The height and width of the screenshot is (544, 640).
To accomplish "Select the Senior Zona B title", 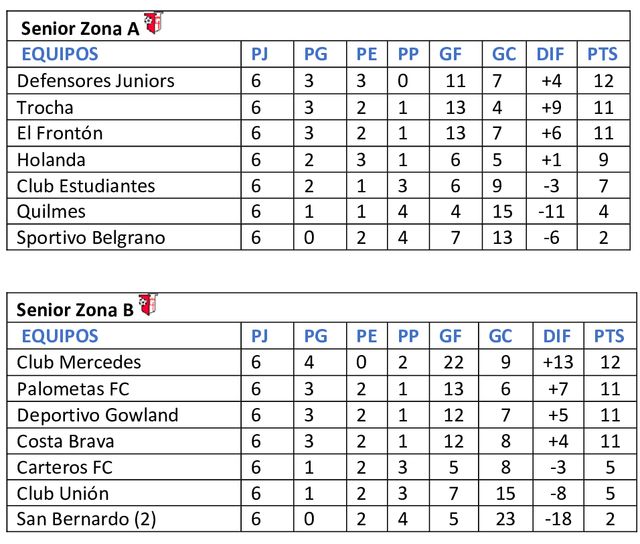I will [76, 310].
